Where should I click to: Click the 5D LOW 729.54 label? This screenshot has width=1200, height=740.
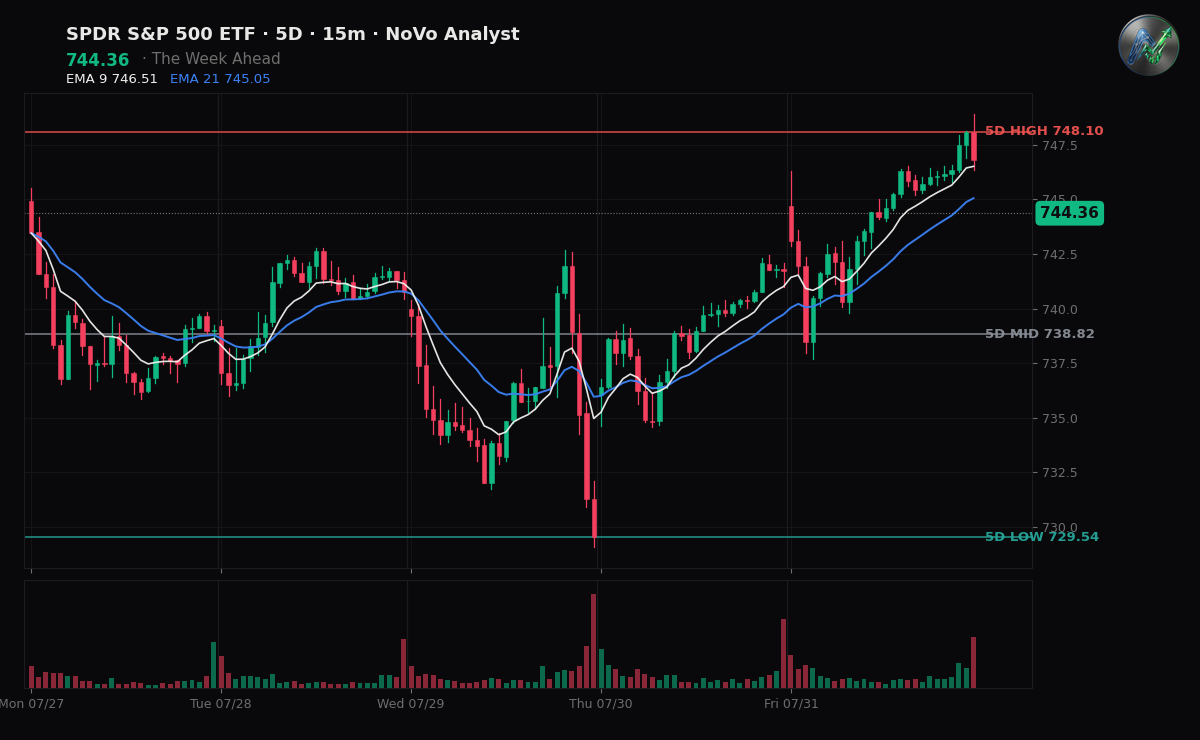pyautogui.click(x=1042, y=537)
